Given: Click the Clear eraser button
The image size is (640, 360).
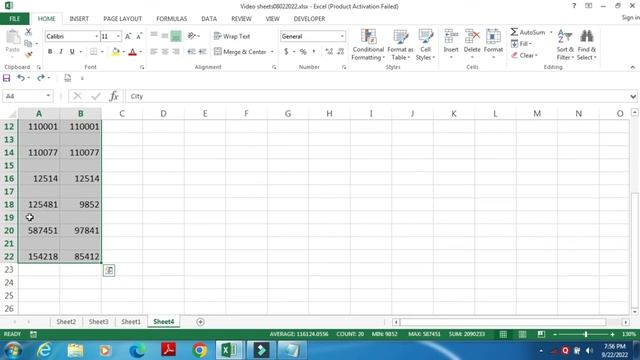Looking at the screenshot, I should [x=524, y=55].
